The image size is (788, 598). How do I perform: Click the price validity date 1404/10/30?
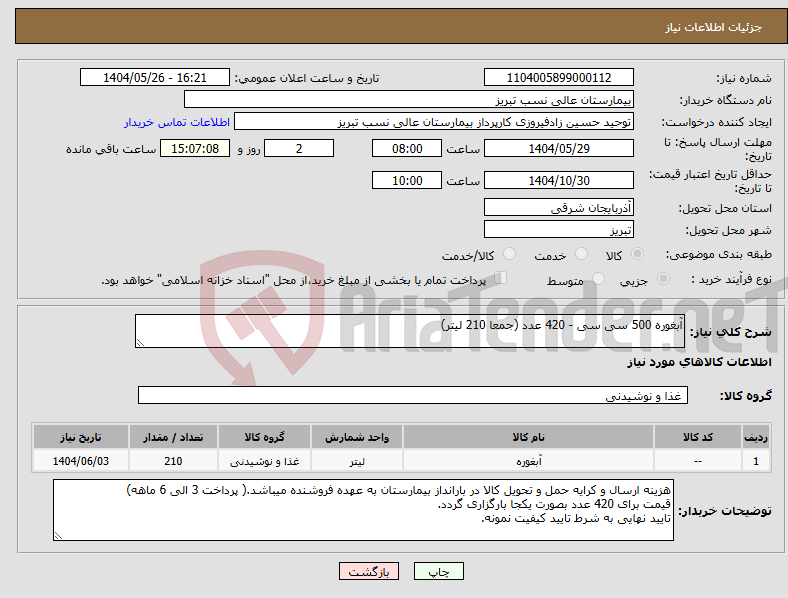click(x=558, y=180)
